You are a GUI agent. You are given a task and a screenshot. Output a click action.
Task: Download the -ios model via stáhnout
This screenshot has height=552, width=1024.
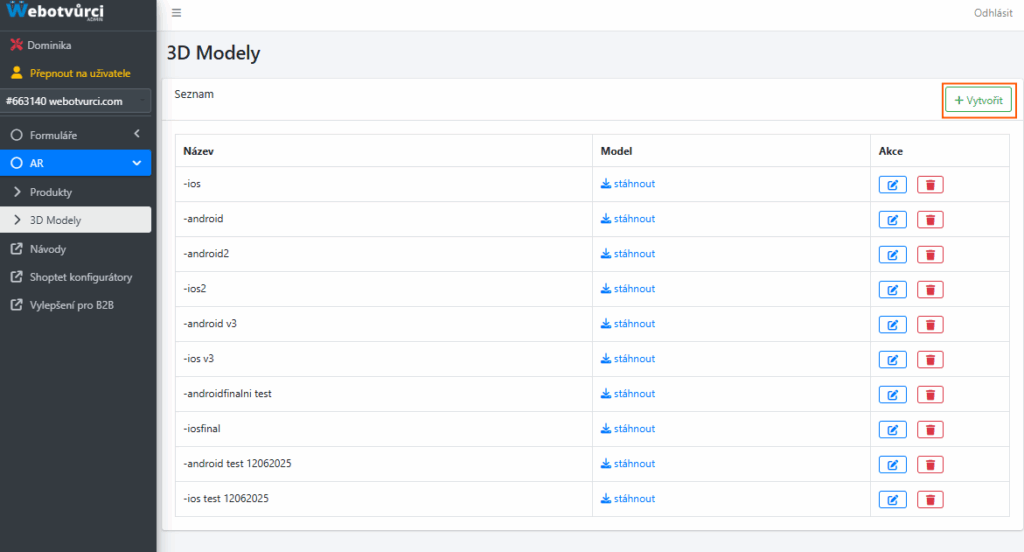628,184
